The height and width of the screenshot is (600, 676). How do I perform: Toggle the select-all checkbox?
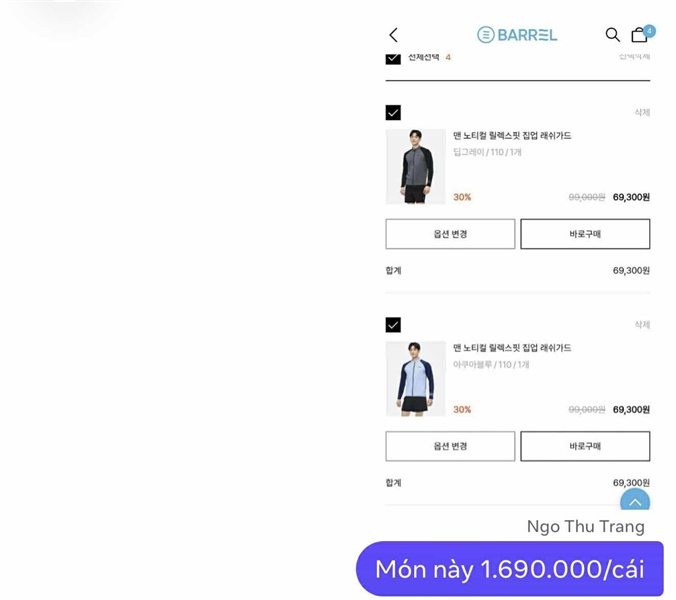pyautogui.click(x=393, y=58)
